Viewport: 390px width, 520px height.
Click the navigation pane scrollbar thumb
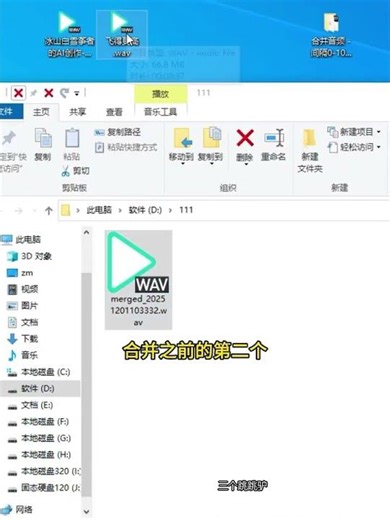[x=86, y=385]
